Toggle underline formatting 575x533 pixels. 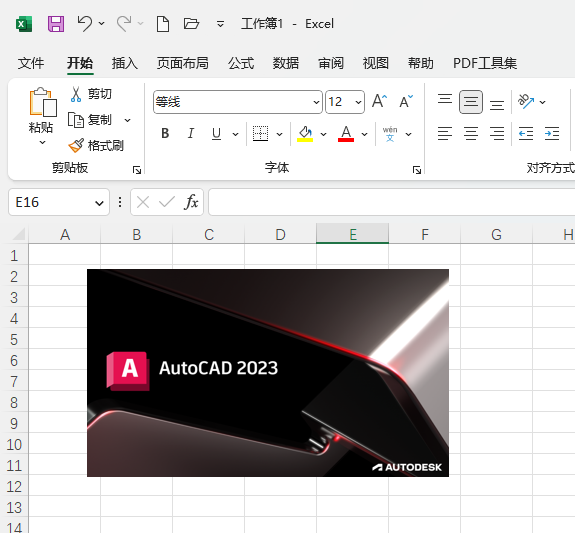coord(216,134)
